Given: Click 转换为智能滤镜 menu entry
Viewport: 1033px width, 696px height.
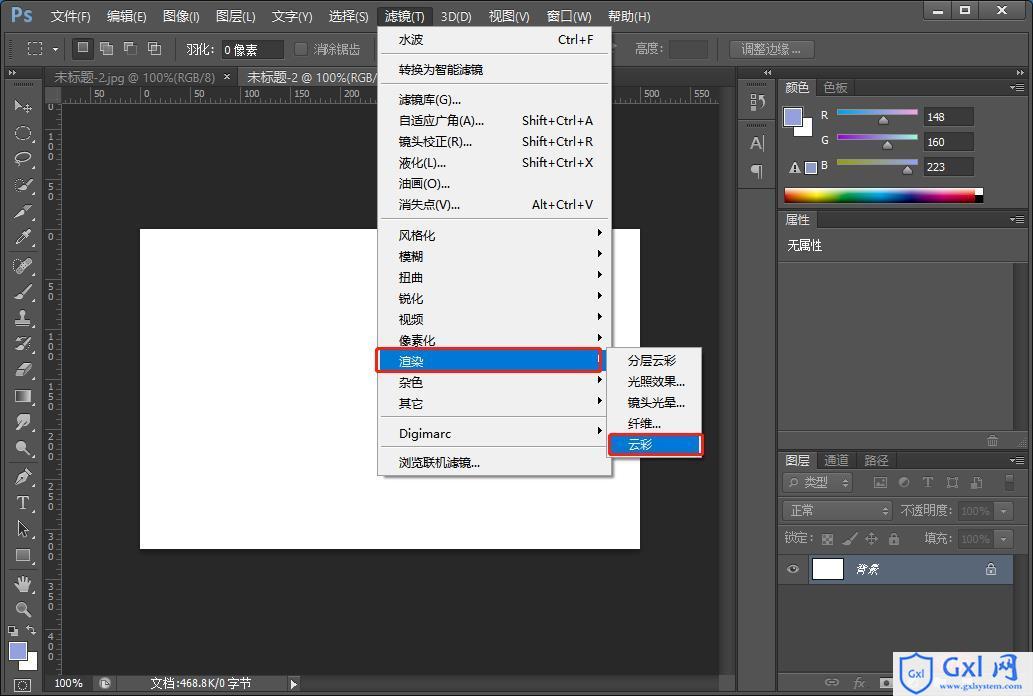Looking at the screenshot, I should (494, 69).
